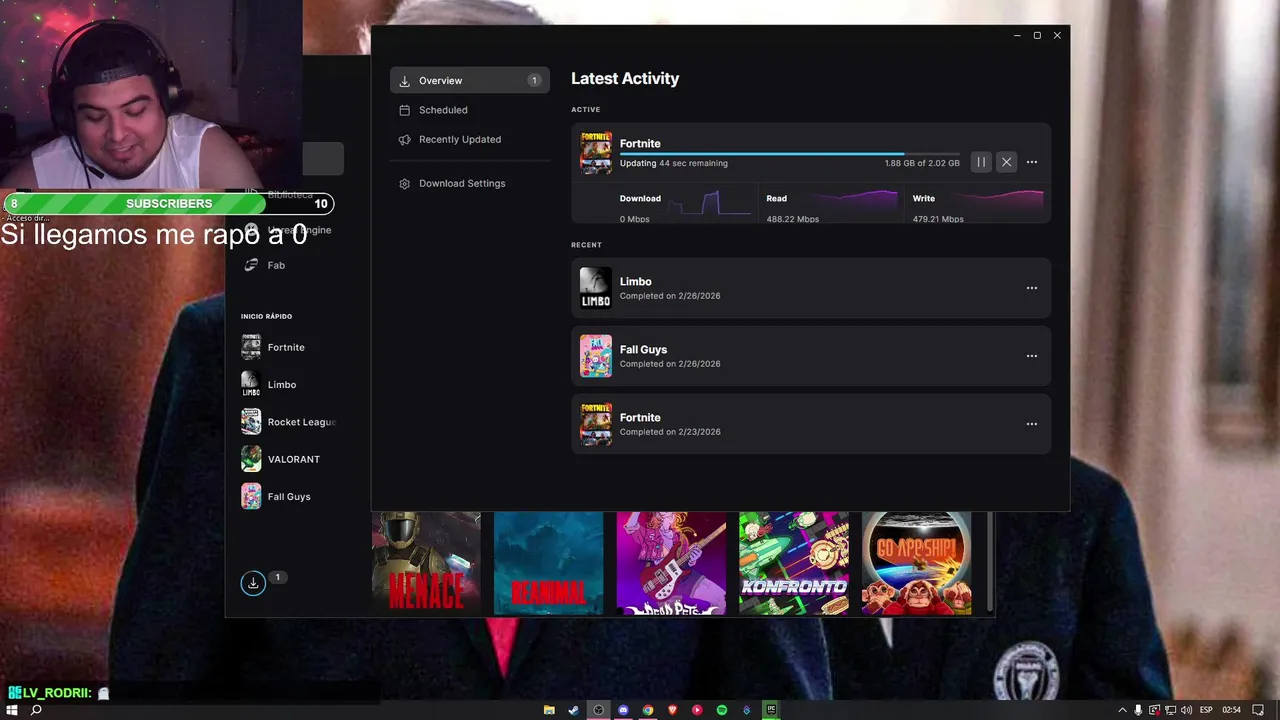The image size is (1280, 720).
Task: Open the REANIMAL game tile
Action: [x=548, y=563]
